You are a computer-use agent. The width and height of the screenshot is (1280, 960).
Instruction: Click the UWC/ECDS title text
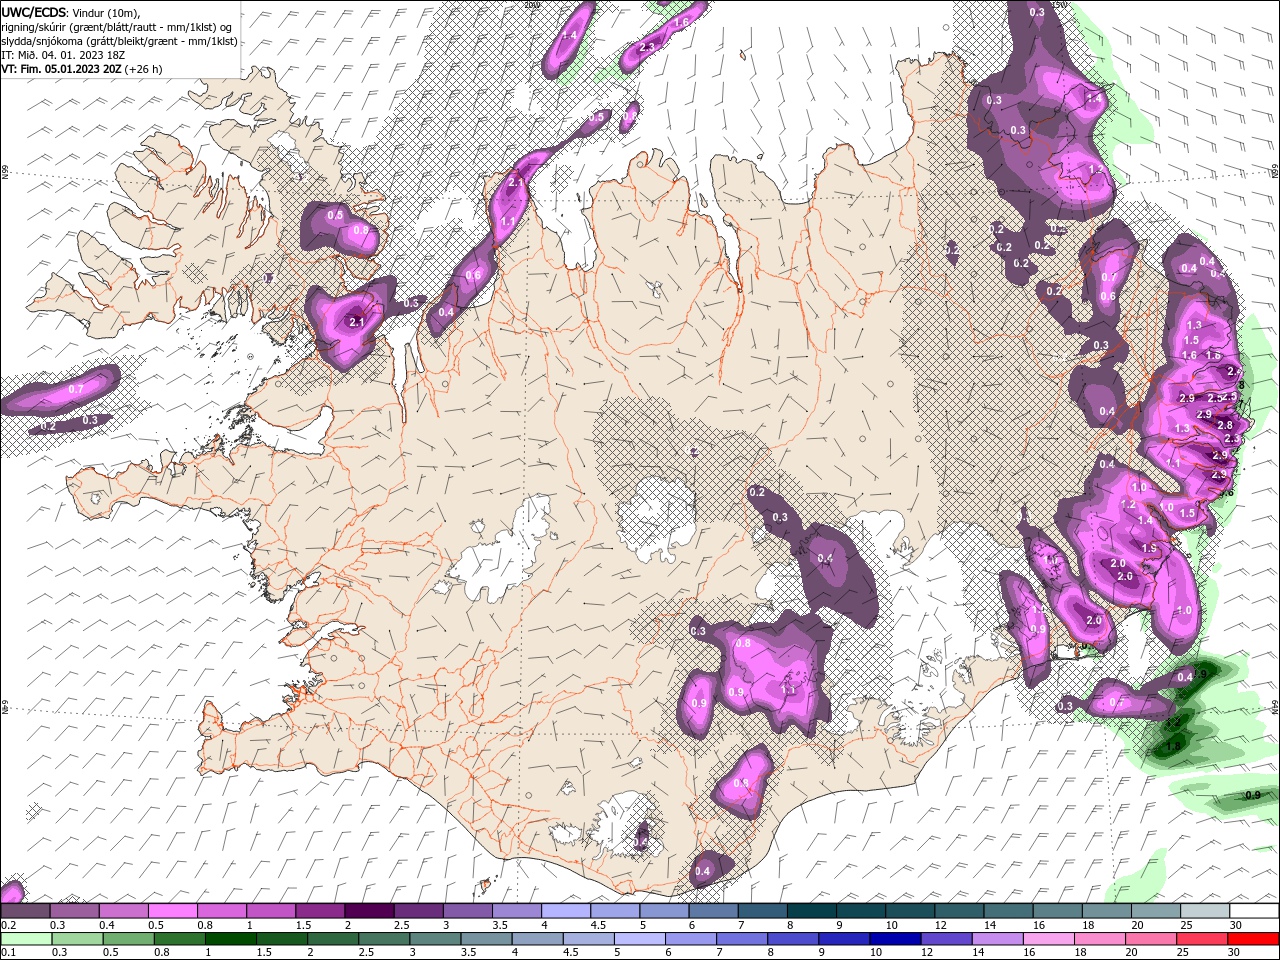(x=34, y=12)
